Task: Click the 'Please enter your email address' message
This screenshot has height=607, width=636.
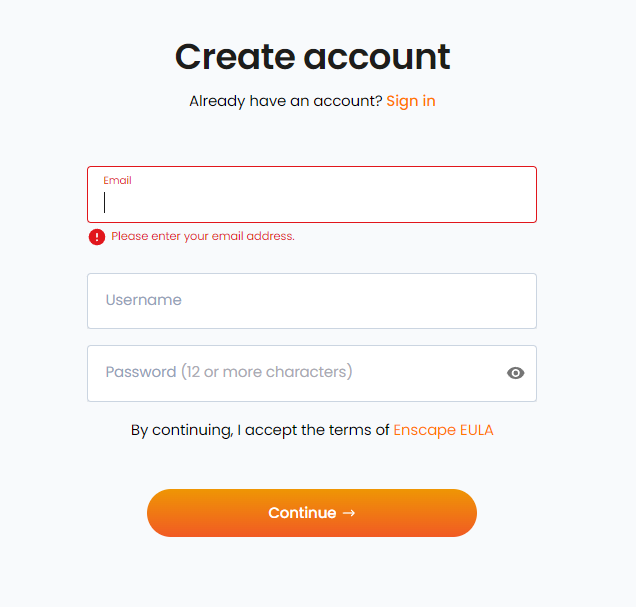Action: tap(203, 236)
